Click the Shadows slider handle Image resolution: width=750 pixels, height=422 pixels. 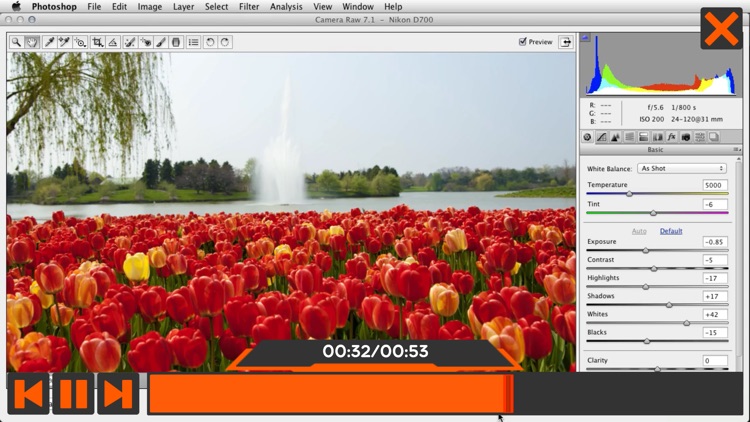pos(669,305)
